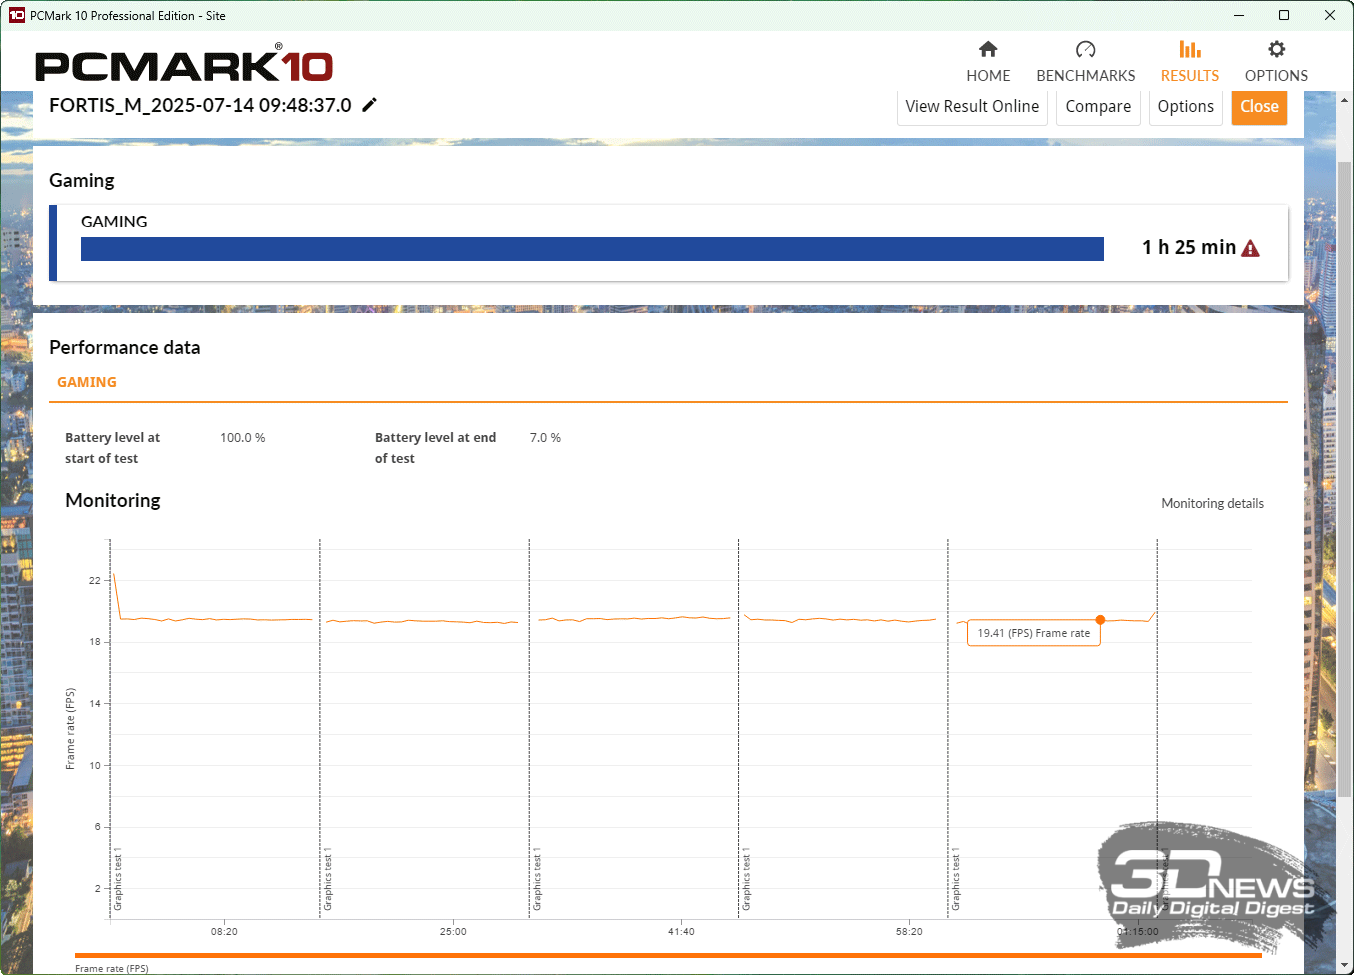This screenshot has height=975, width=1354.
Task: Open the BENCHMARKS gauge icon
Action: point(1086,49)
